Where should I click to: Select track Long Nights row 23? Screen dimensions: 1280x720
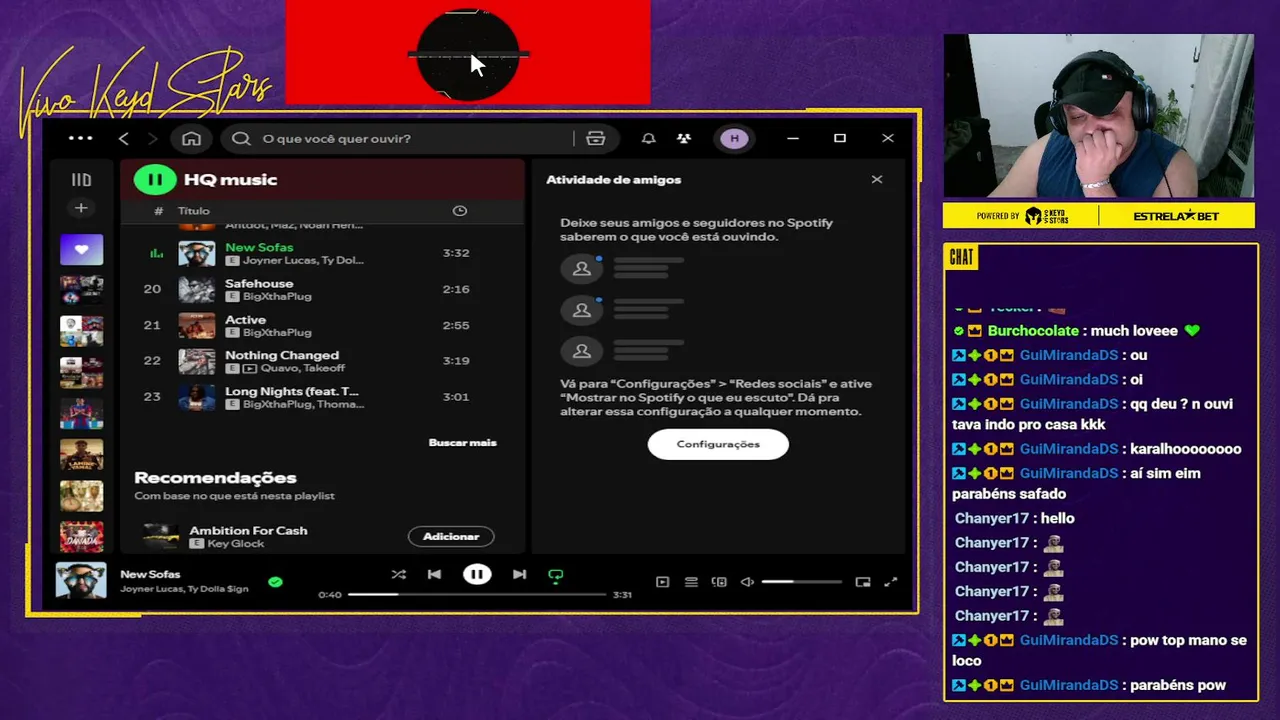pyautogui.click(x=322, y=397)
